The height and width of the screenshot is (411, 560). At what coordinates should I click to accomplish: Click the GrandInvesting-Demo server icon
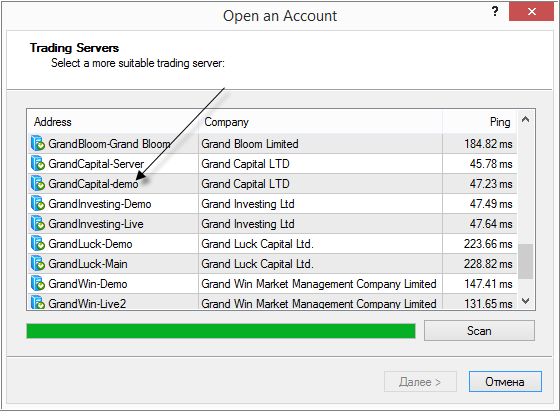tap(38, 204)
